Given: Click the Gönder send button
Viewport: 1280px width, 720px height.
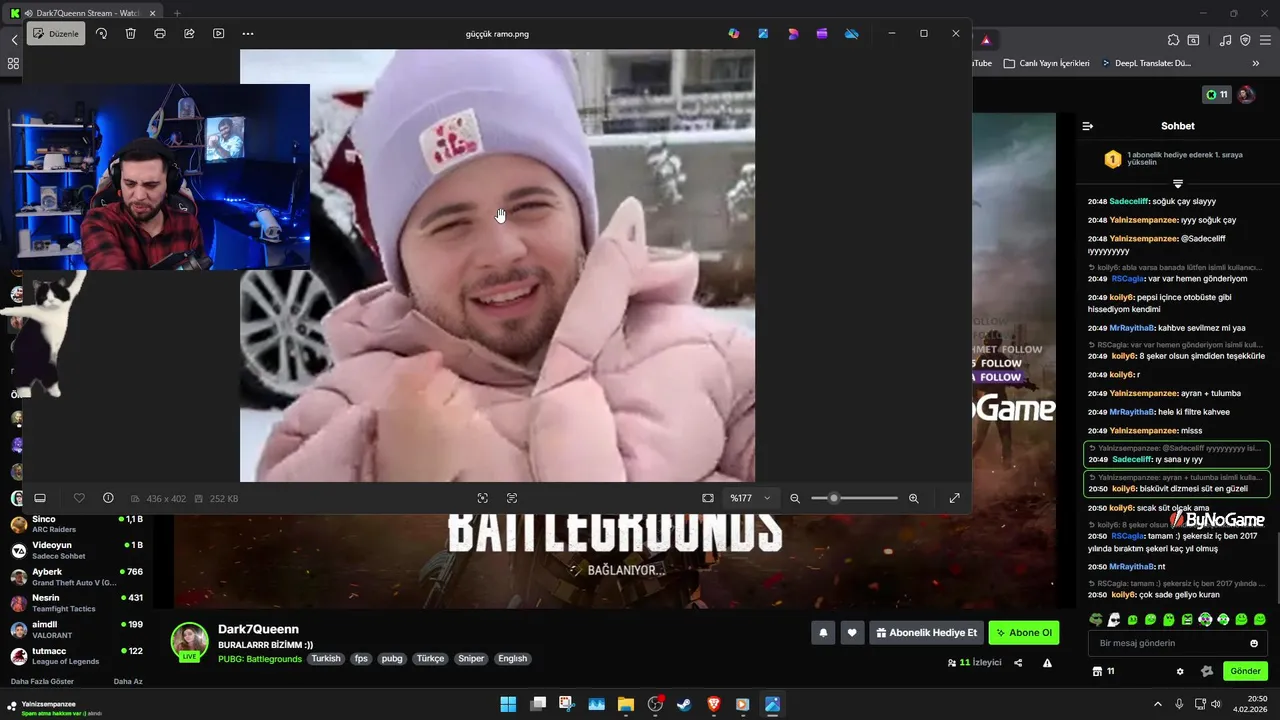Looking at the screenshot, I should (1245, 671).
